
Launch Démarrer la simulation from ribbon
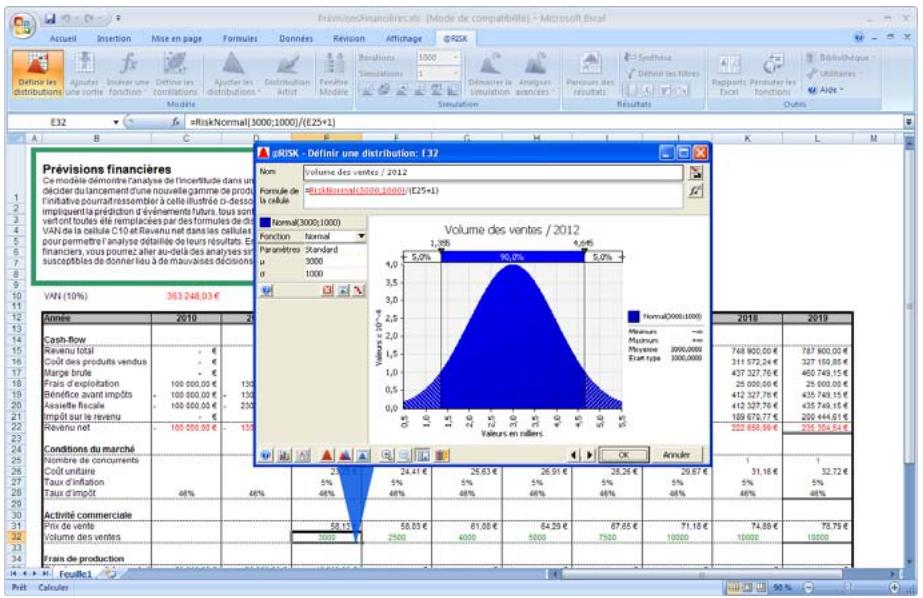click(x=488, y=79)
